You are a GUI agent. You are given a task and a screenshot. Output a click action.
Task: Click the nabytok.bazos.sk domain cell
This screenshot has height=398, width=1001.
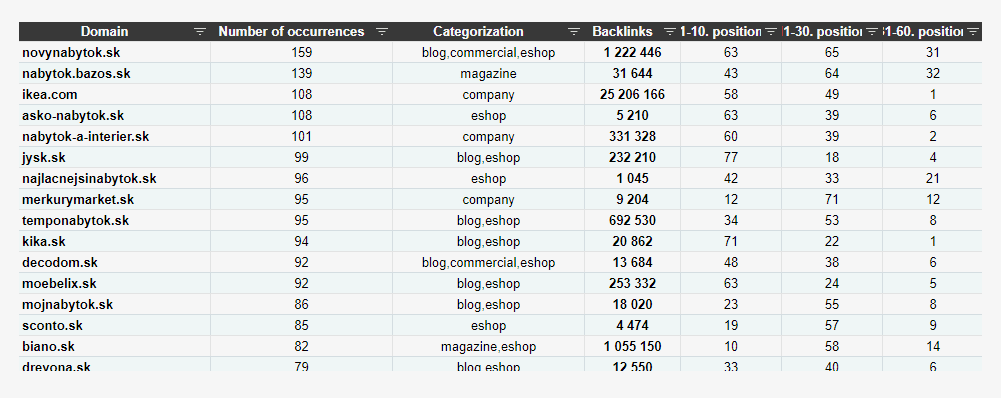click(x=115, y=74)
